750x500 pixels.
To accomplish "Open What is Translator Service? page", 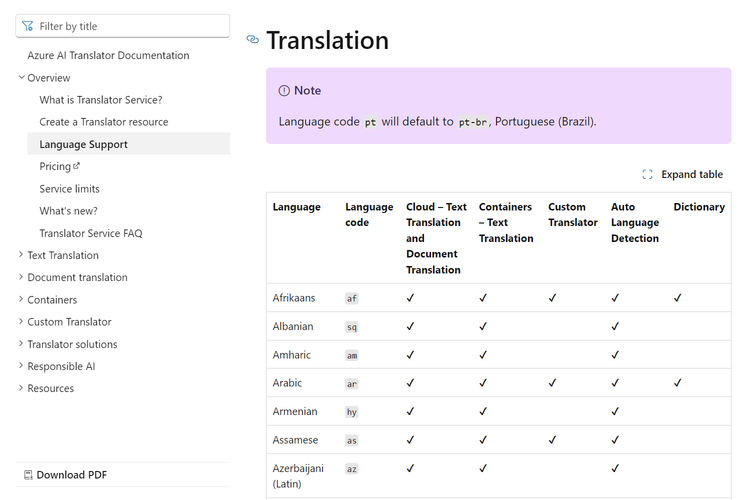I will pyautogui.click(x=101, y=100).
